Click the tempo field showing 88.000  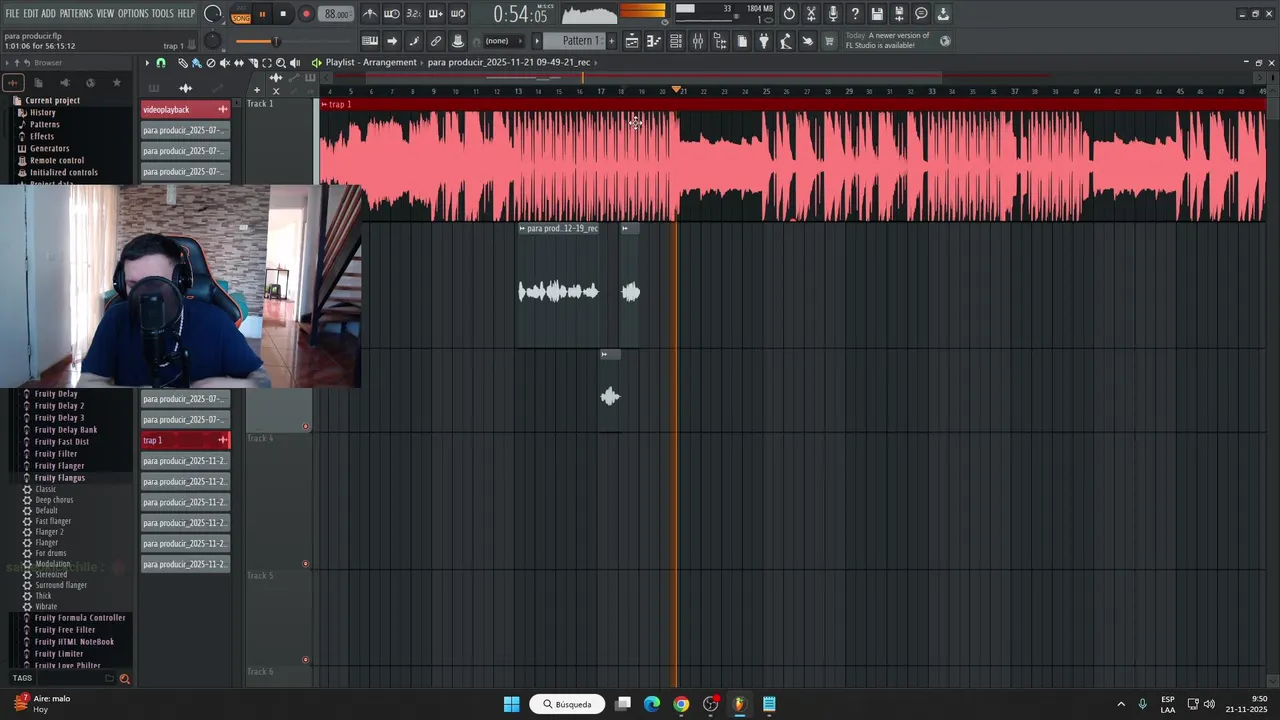[x=337, y=14]
